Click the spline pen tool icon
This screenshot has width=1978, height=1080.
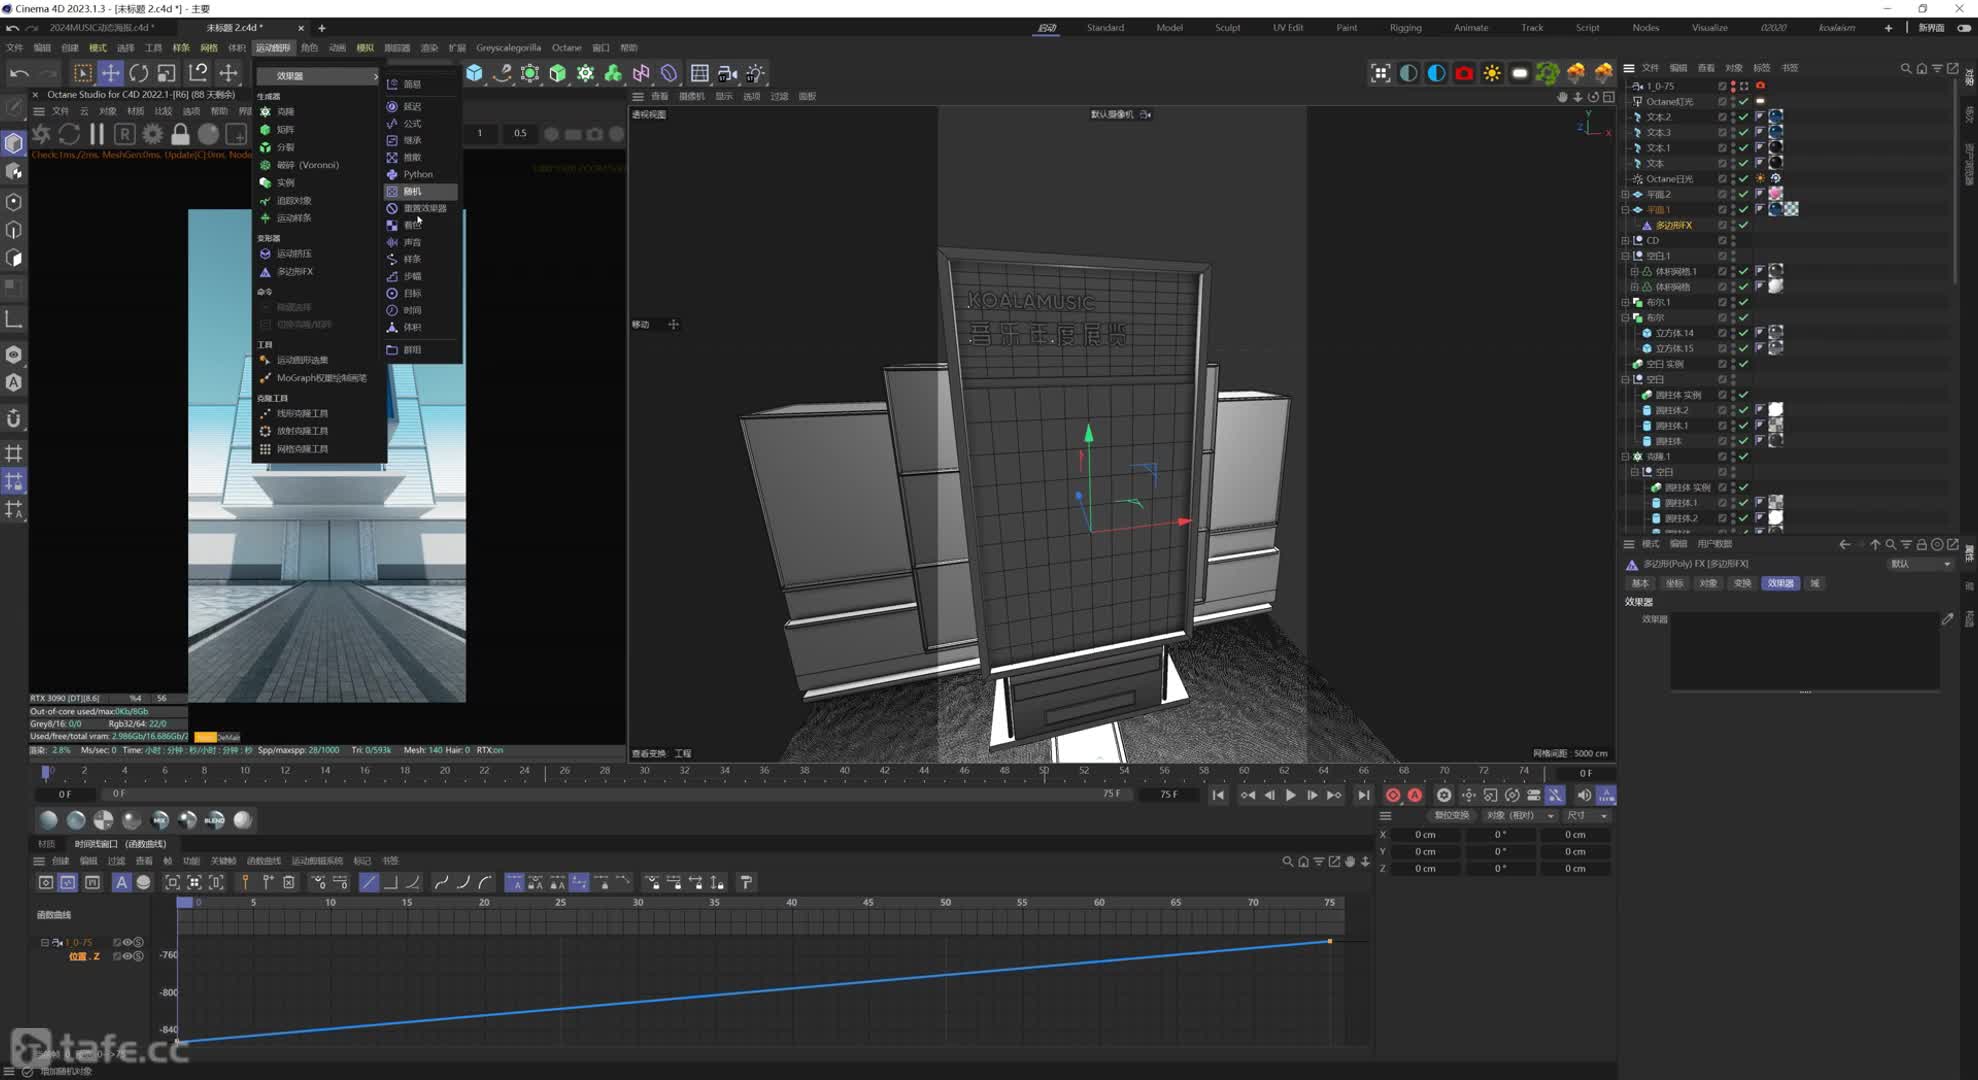click(x=502, y=73)
